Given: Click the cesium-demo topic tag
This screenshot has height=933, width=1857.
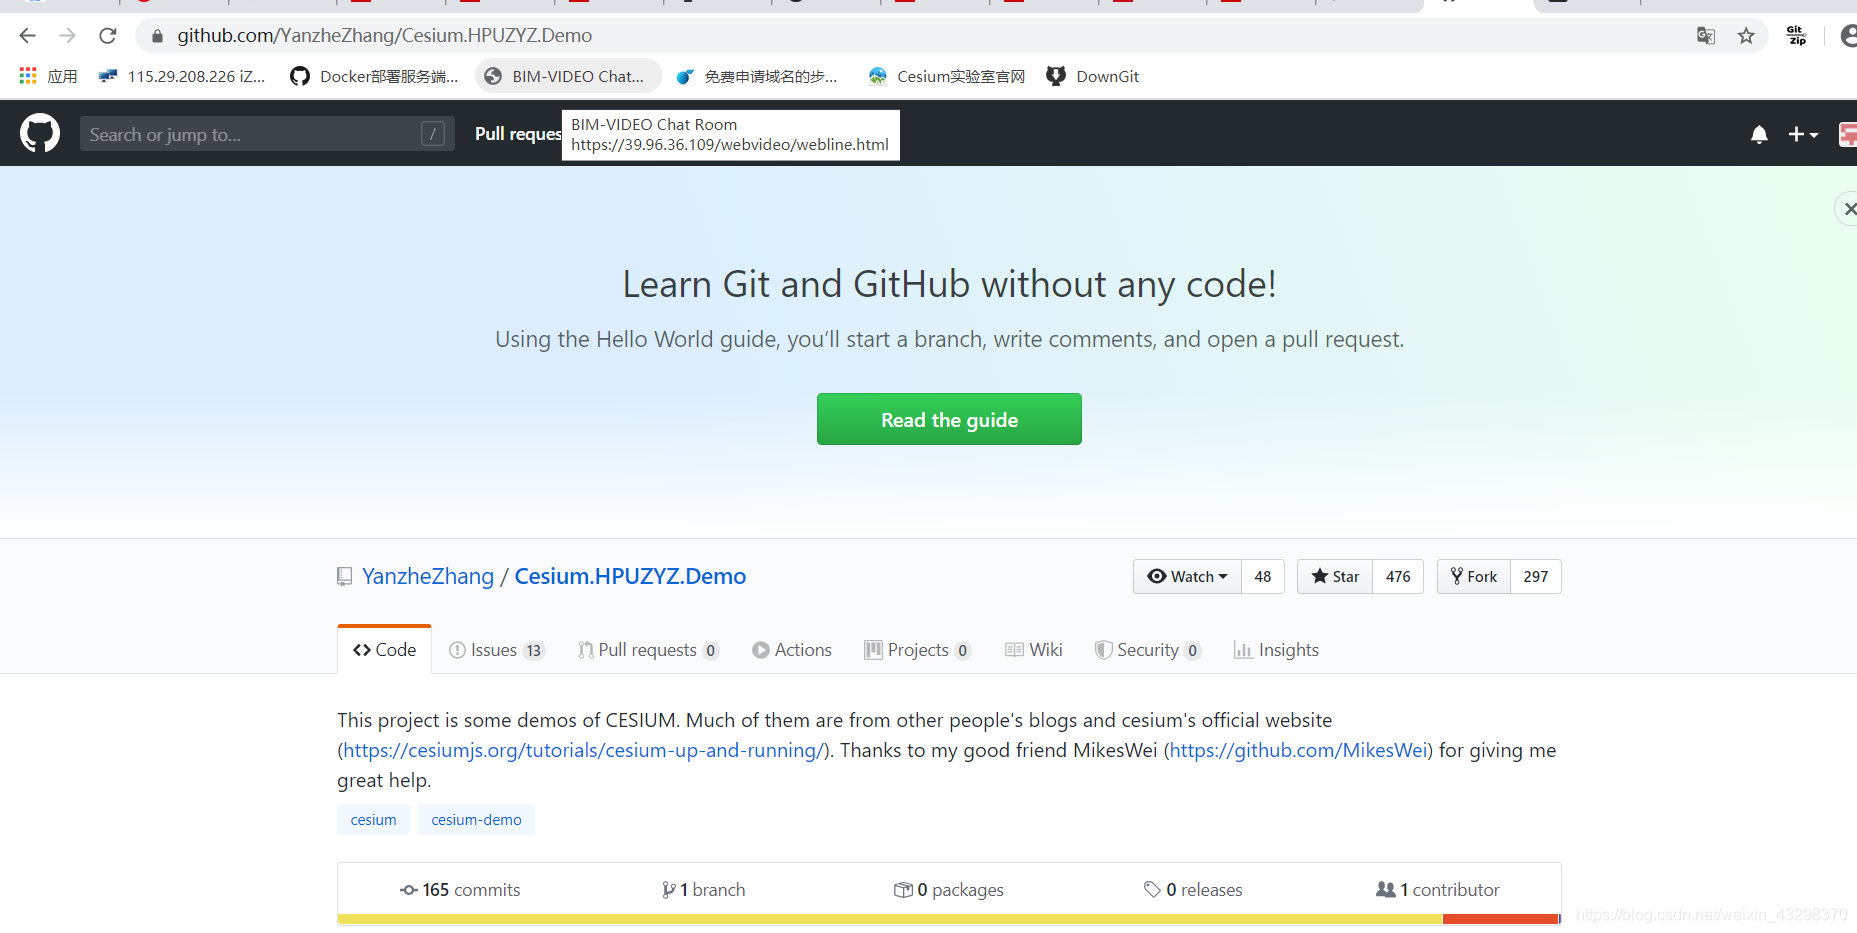Looking at the screenshot, I should point(476,820).
